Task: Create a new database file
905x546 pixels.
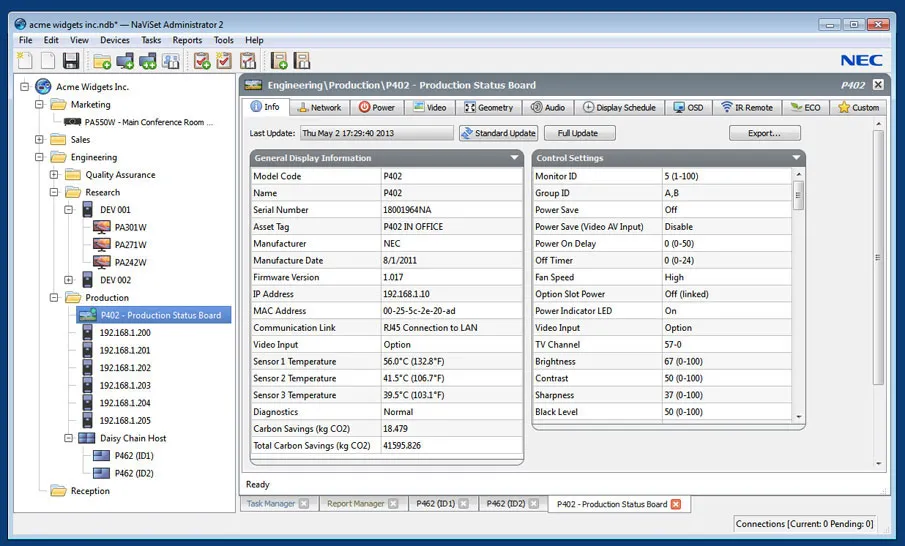Action: 25,60
